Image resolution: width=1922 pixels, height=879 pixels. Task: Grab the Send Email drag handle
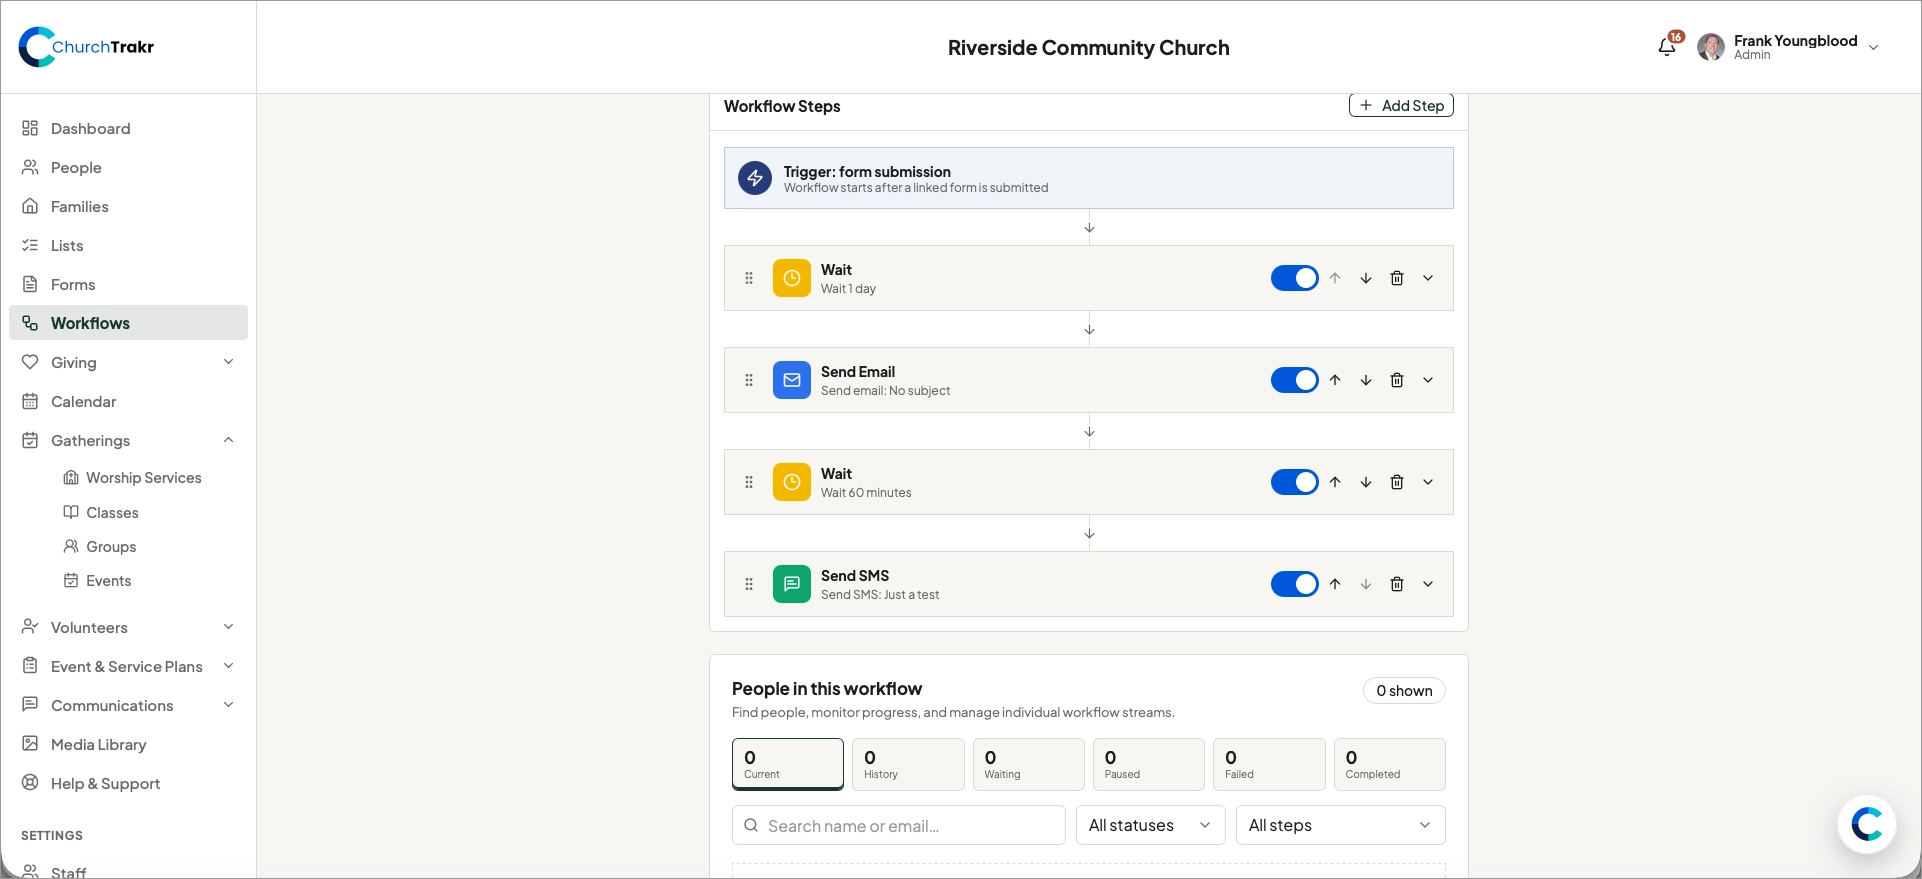pyautogui.click(x=749, y=380)
